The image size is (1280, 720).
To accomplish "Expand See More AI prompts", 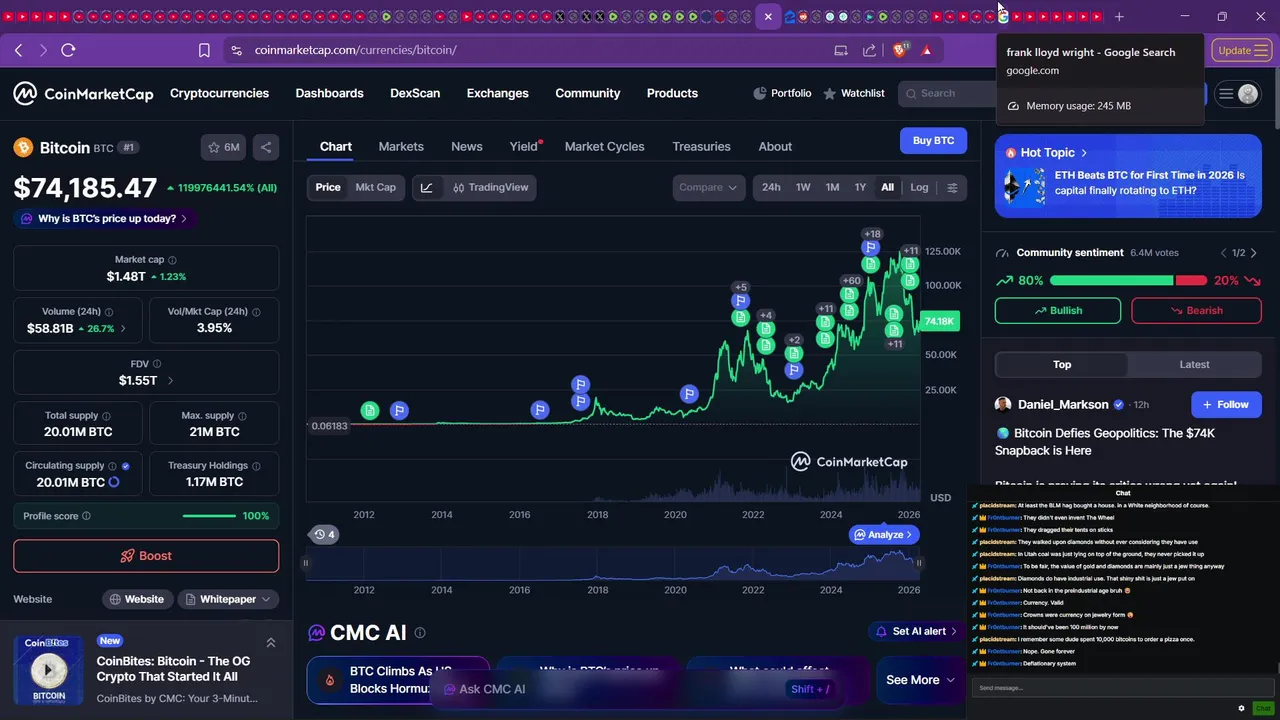I will pos(920,680).
